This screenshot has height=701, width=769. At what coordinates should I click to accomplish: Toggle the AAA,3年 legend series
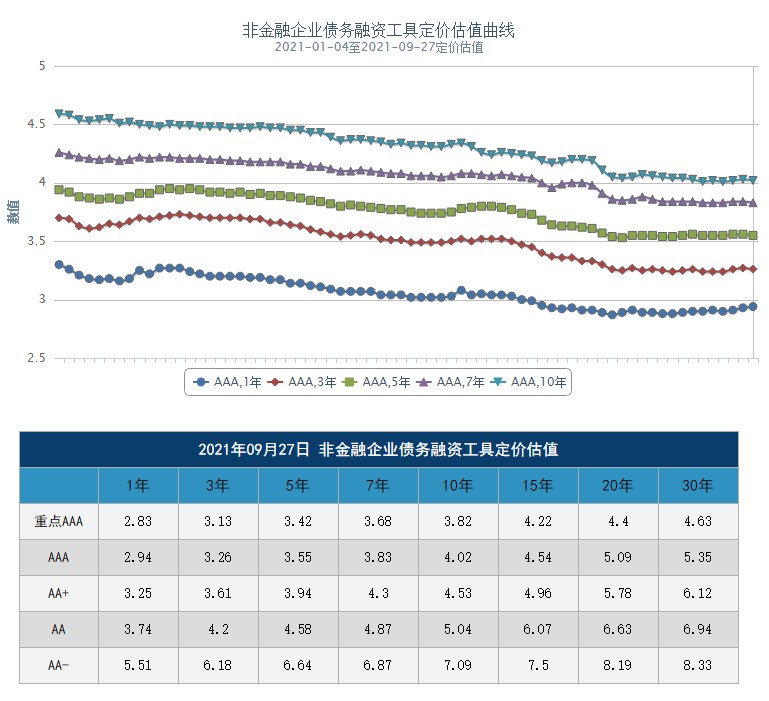tap(301, 381)
